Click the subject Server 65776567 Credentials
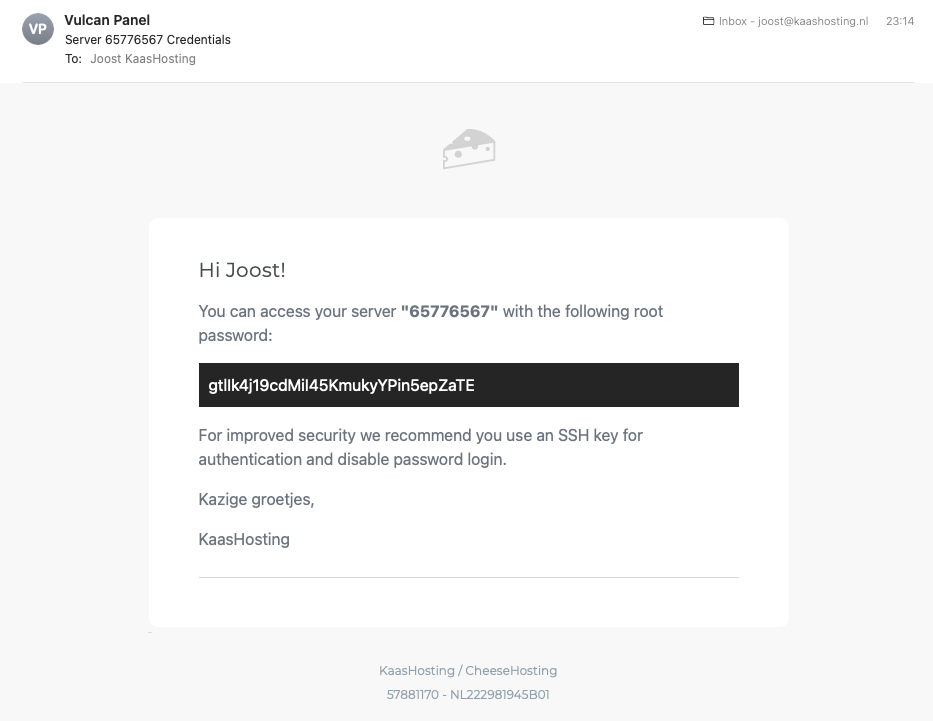 [148, 40]
